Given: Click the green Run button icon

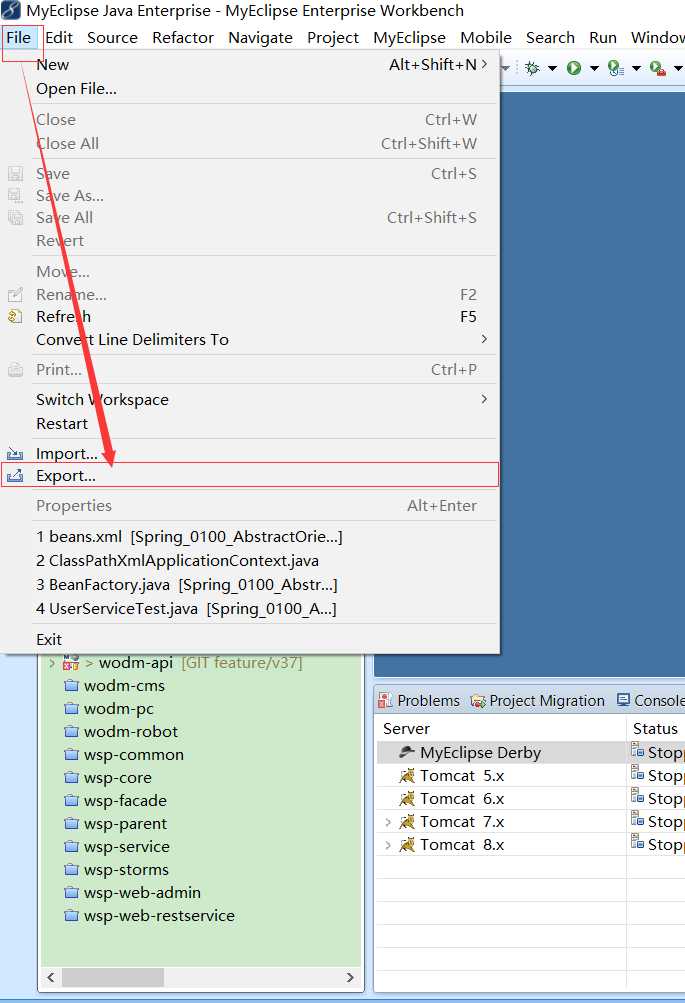Looking at the screenshot, I should [574, 68].
